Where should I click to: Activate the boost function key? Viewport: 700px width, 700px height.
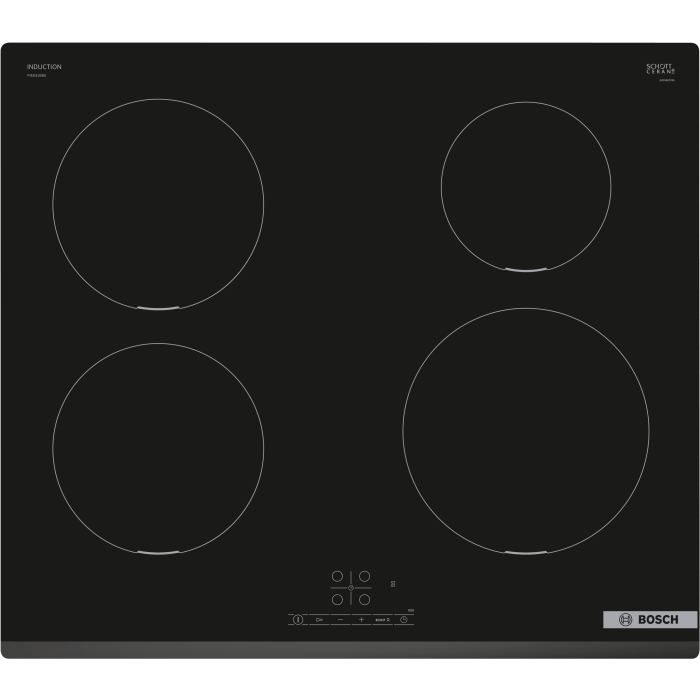tap(381, 620)
